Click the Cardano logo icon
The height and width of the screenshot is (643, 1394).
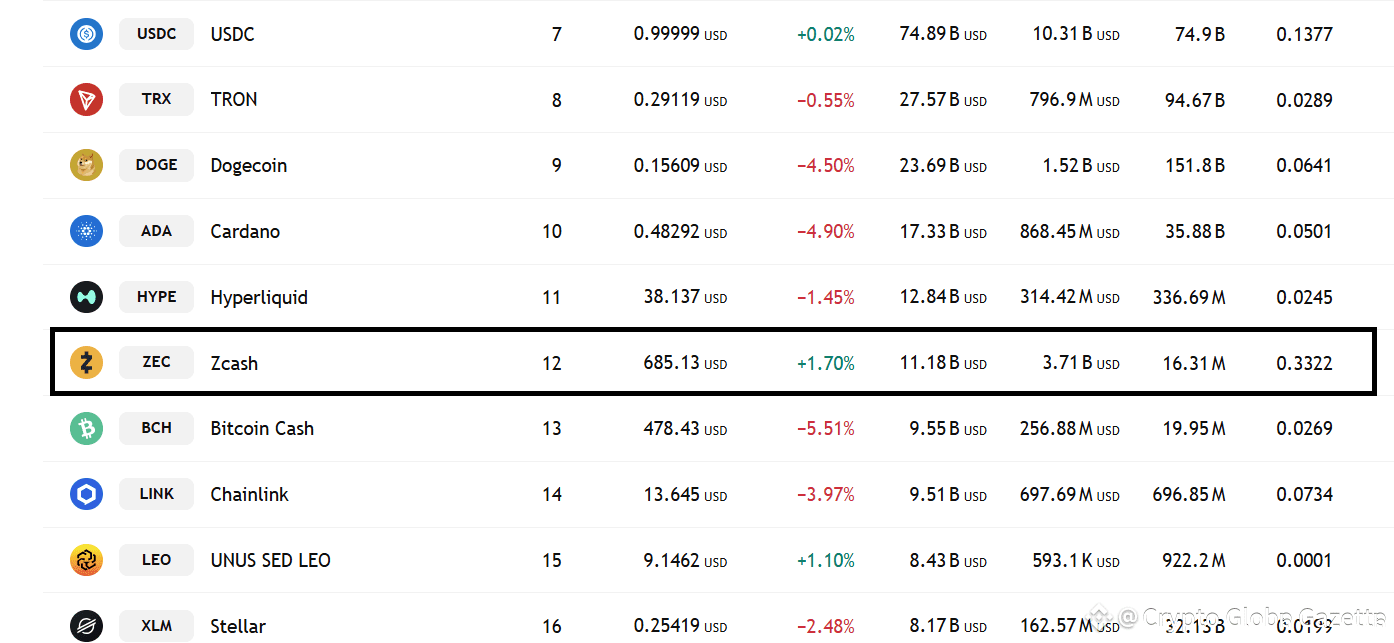coord(86,231)
